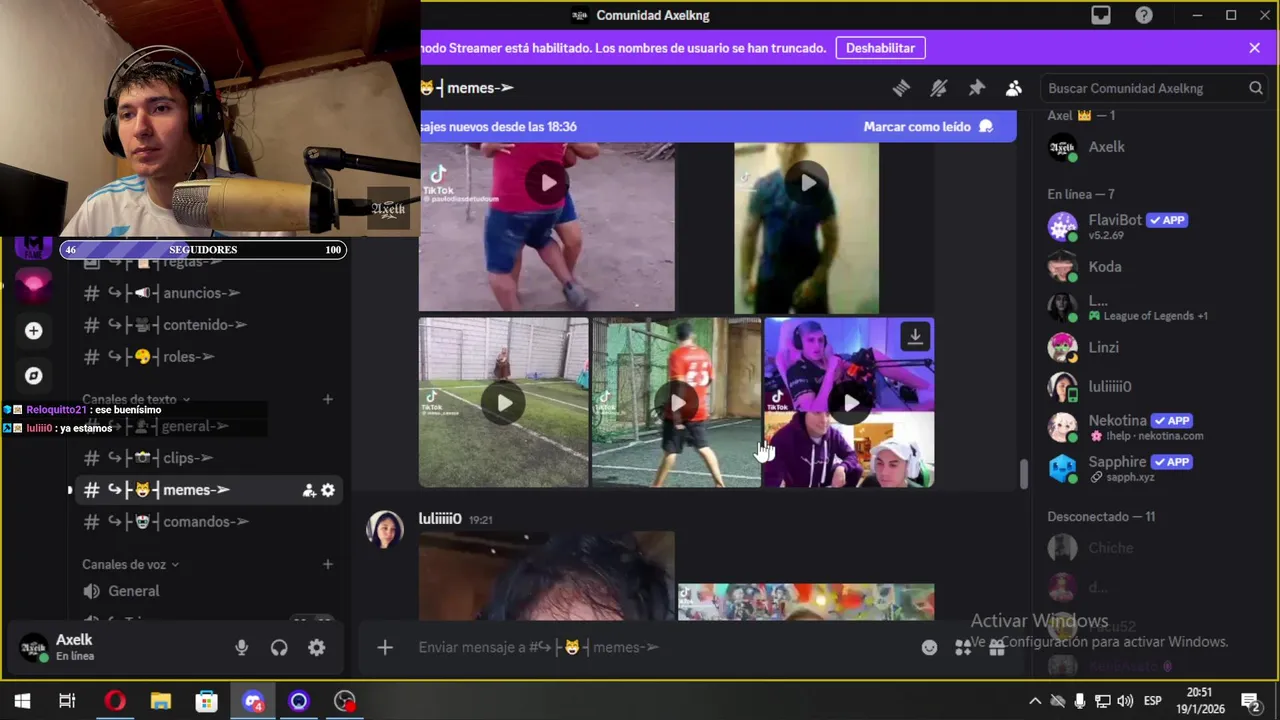1280x720 pixels.
Task: Dismiss the Streamer mode banner
Action: (x=1254, y=47)
